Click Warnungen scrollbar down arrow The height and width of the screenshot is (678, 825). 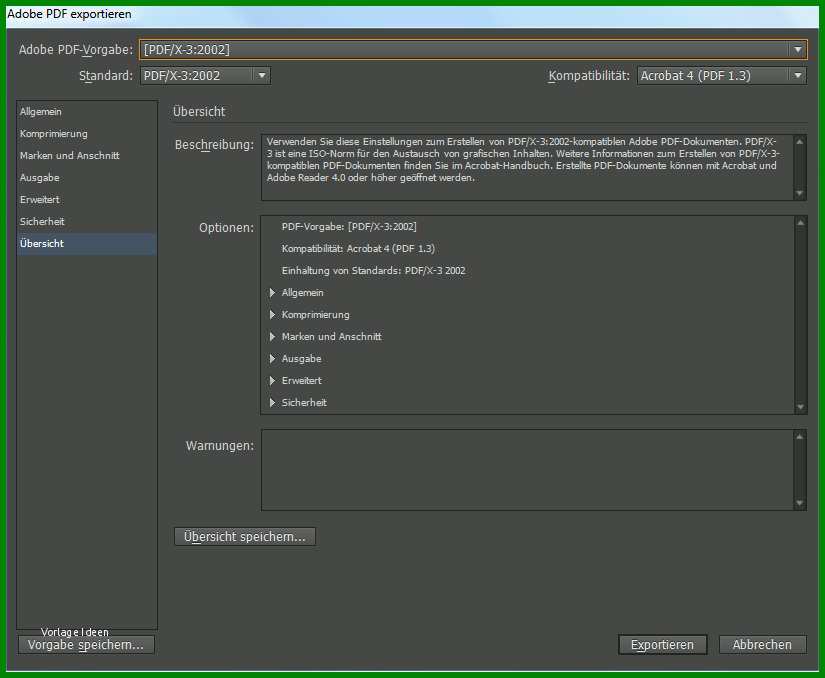[x=800, y=503]
